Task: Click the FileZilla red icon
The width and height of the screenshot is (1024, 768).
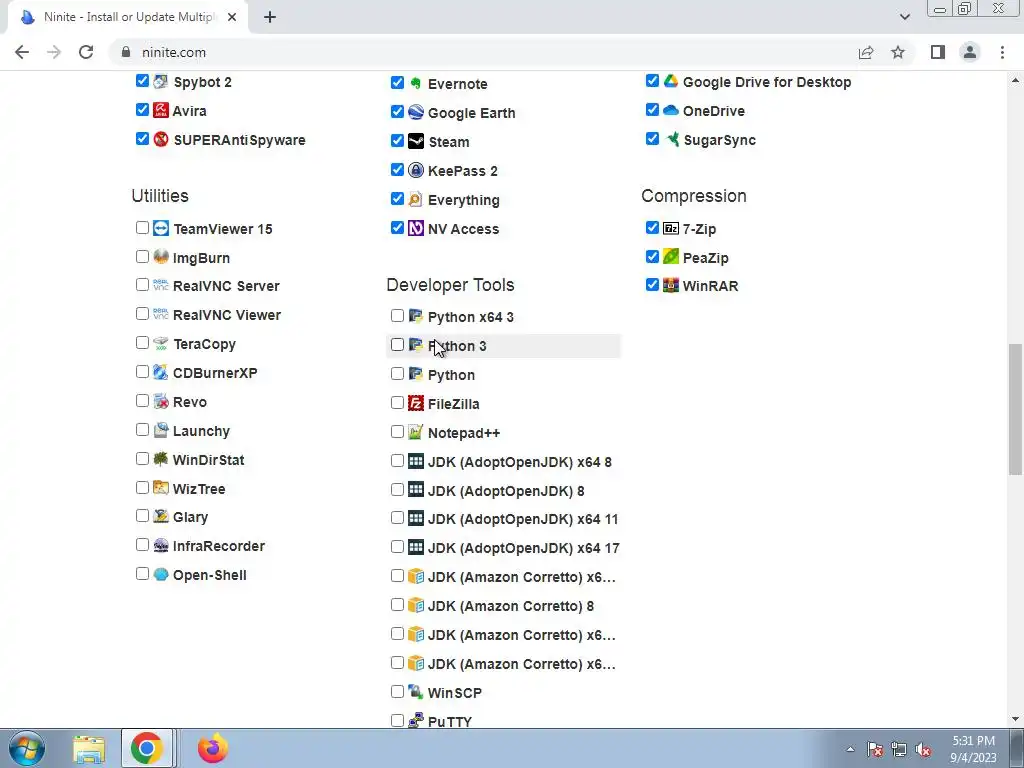Action: point(416,404)
